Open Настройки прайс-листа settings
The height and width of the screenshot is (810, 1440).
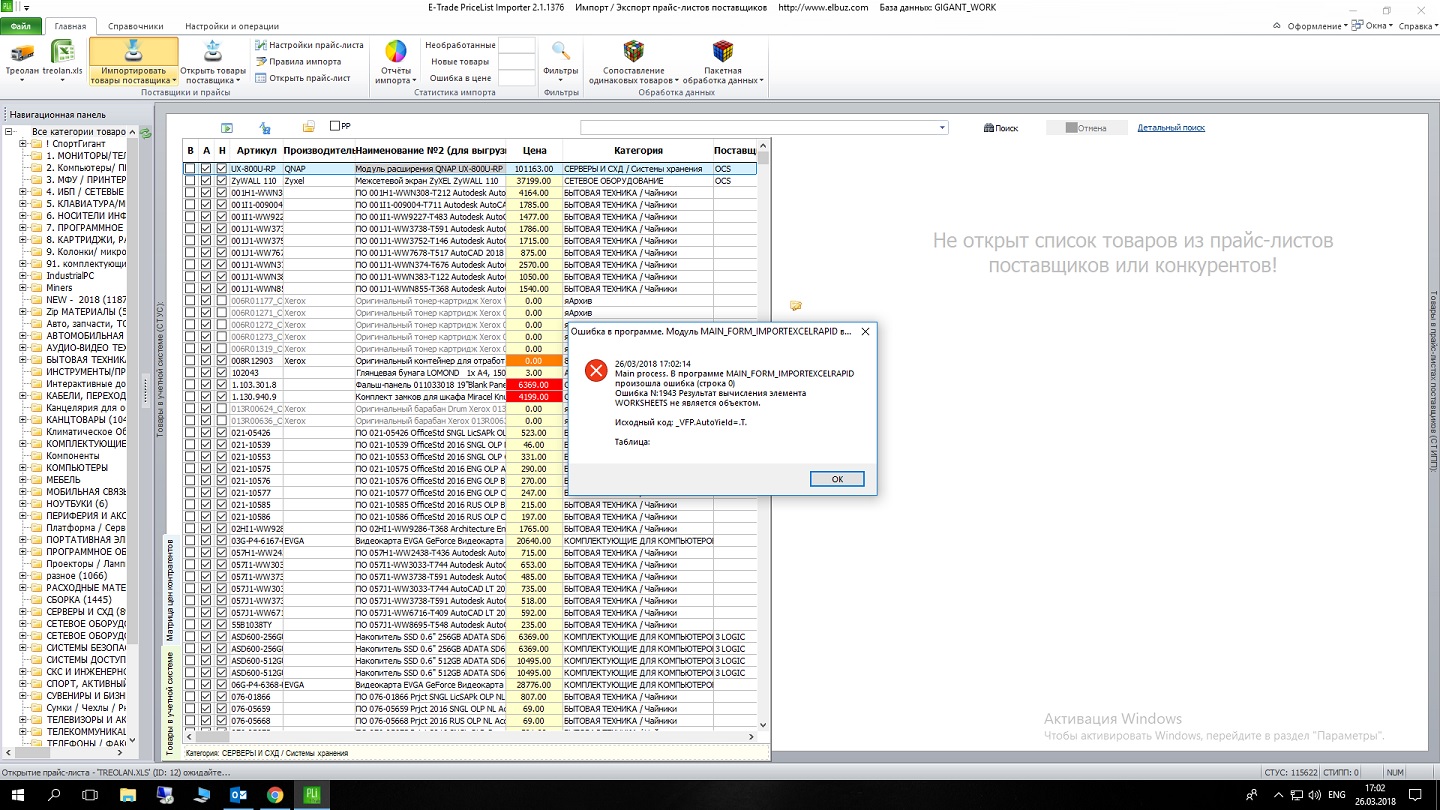click(x=309, y=45)
